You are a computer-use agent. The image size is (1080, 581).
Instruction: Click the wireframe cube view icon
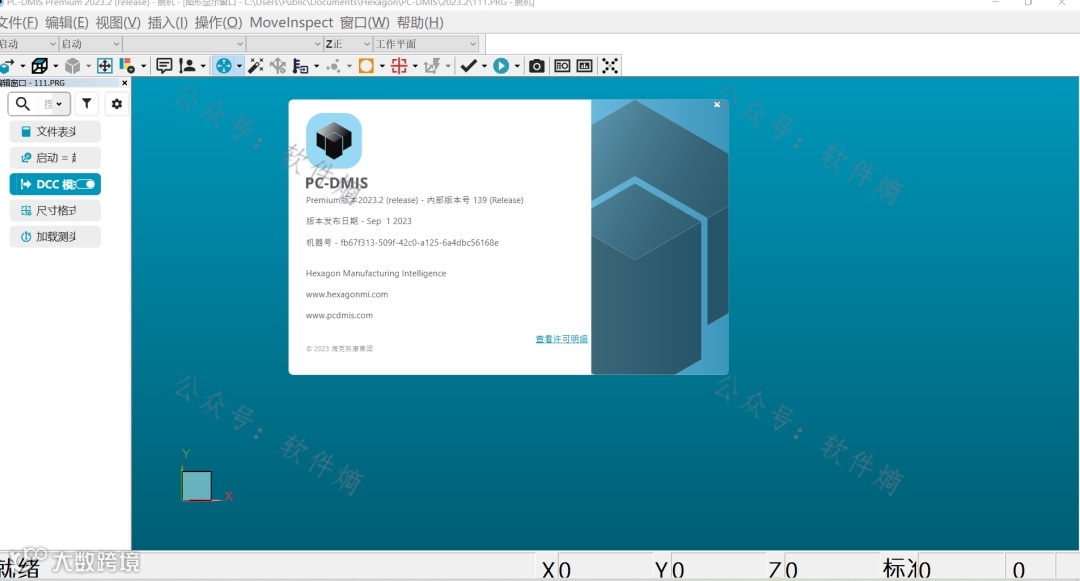tap(40, 66)
